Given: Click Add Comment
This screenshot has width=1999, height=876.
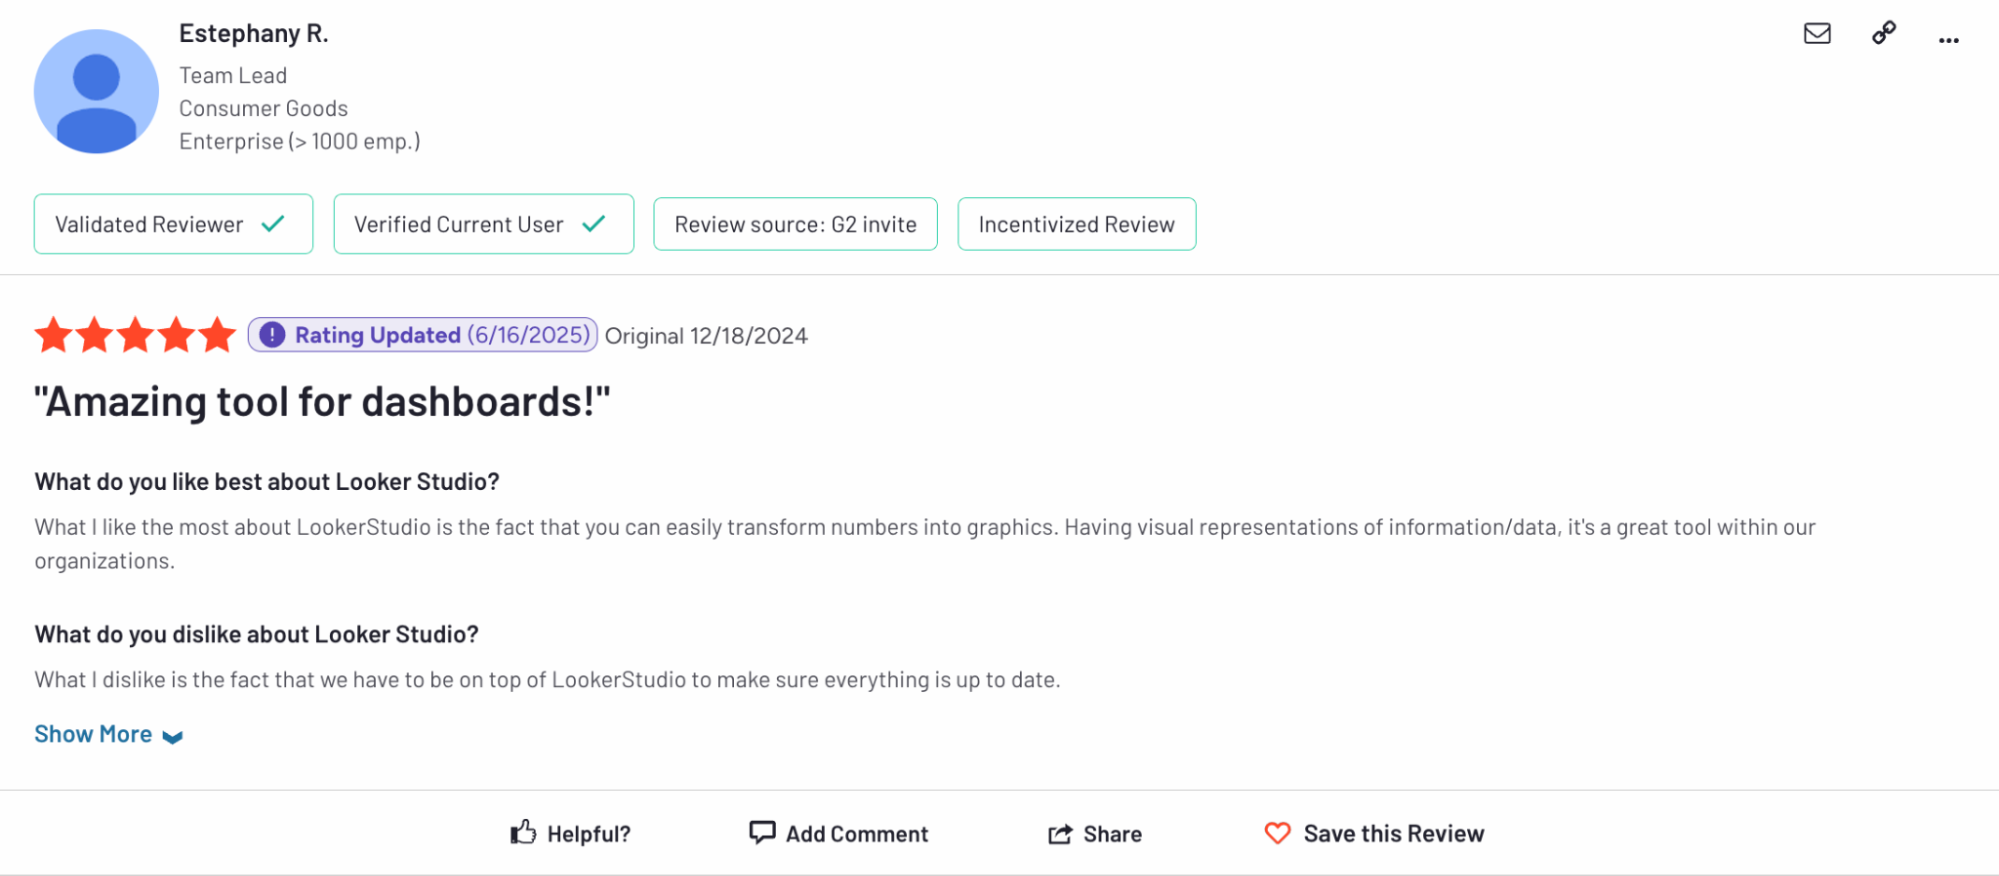Looking at the screenshot, I should coord(839,833).
